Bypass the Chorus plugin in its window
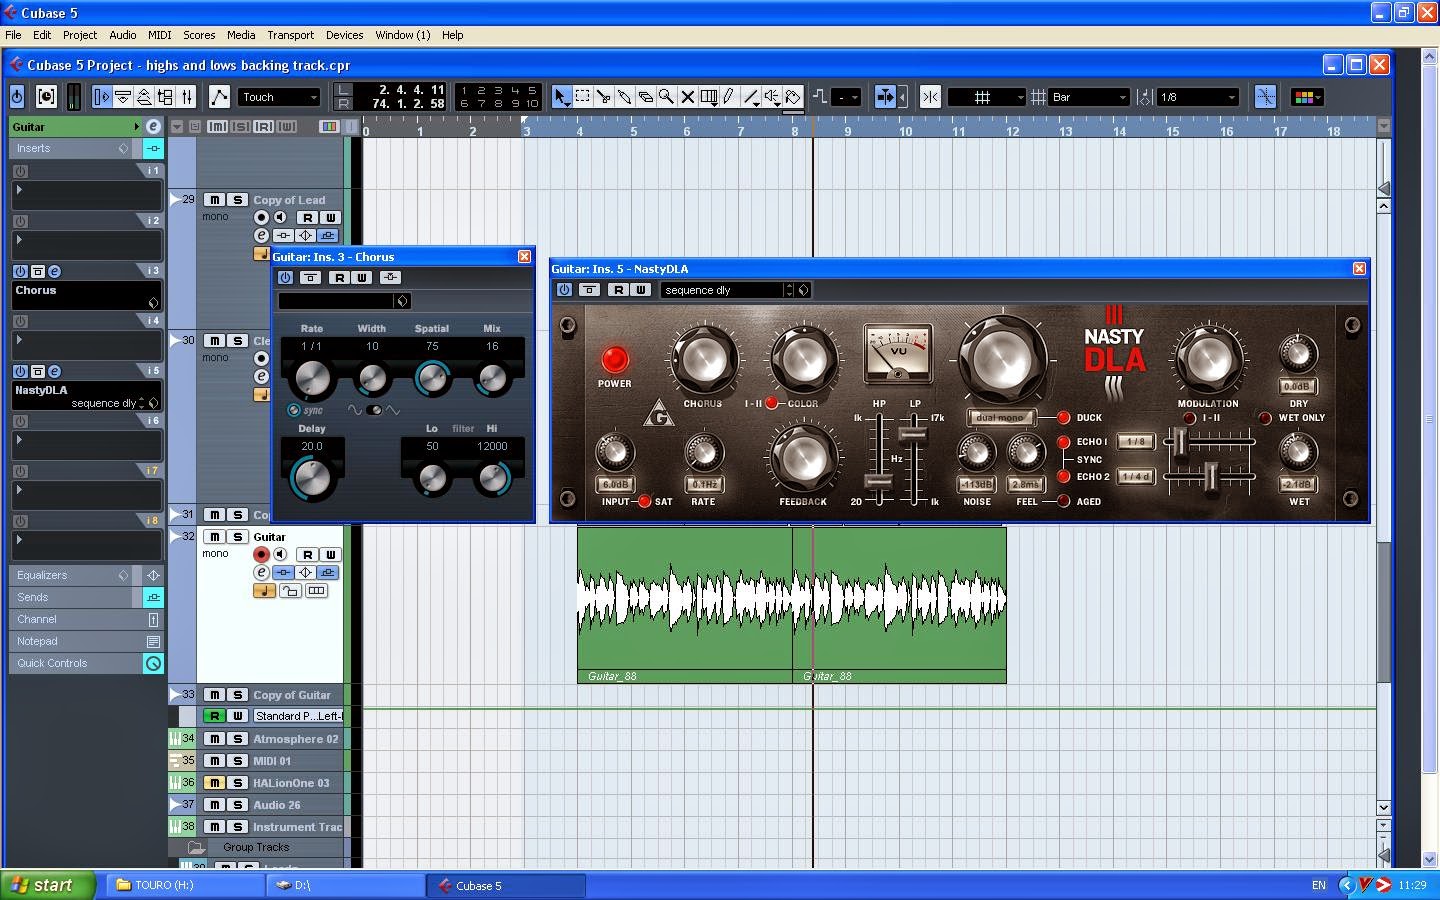1440x900 pixels. 310,278
